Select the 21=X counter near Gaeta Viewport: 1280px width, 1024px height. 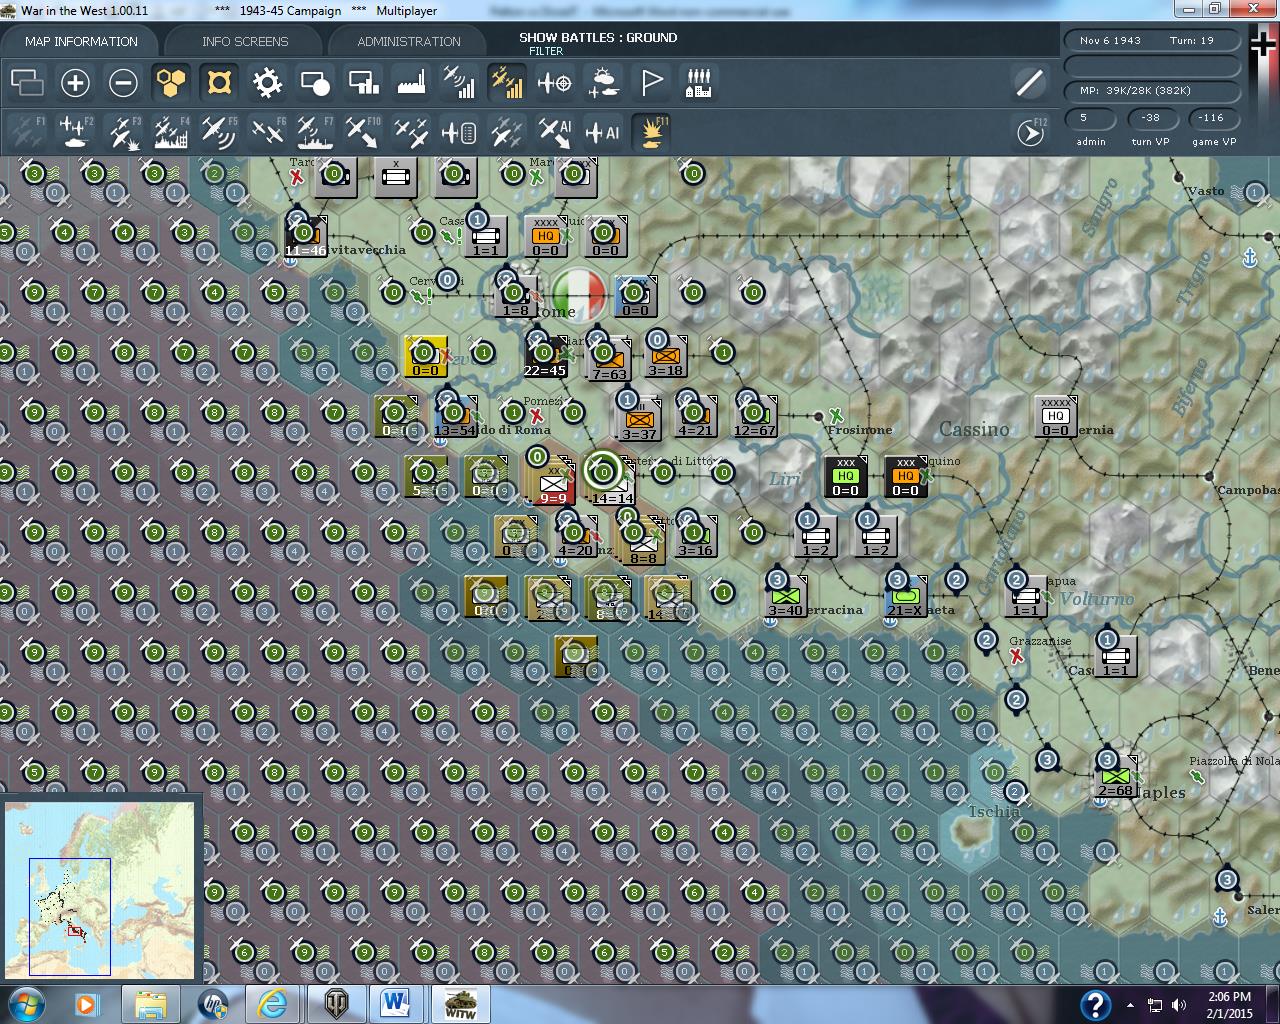pyautogui.click(x=905, y=596)
